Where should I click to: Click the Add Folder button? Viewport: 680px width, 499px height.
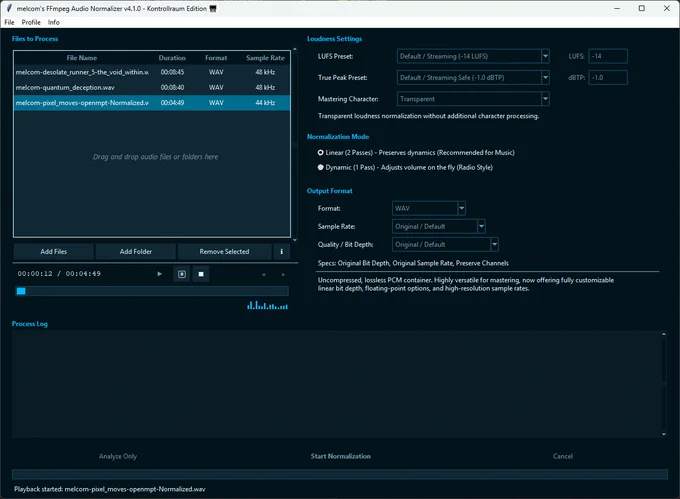pos(136,251)
